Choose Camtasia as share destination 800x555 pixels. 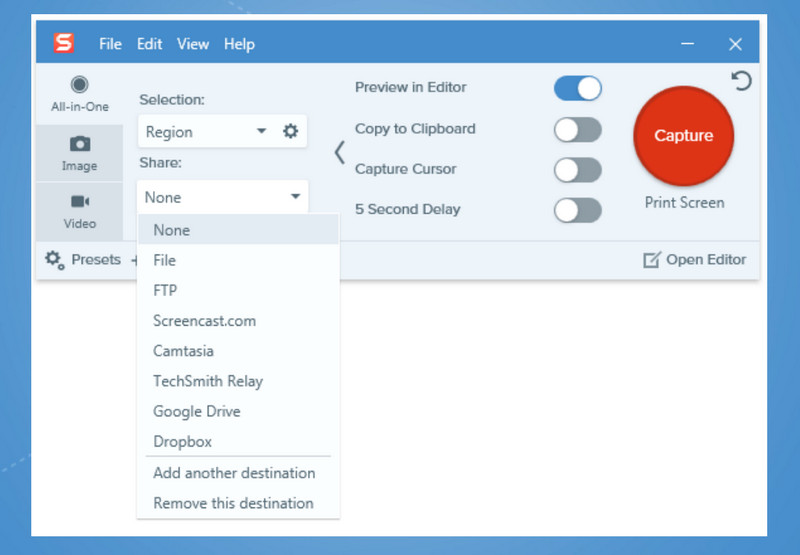pos(238,350)
